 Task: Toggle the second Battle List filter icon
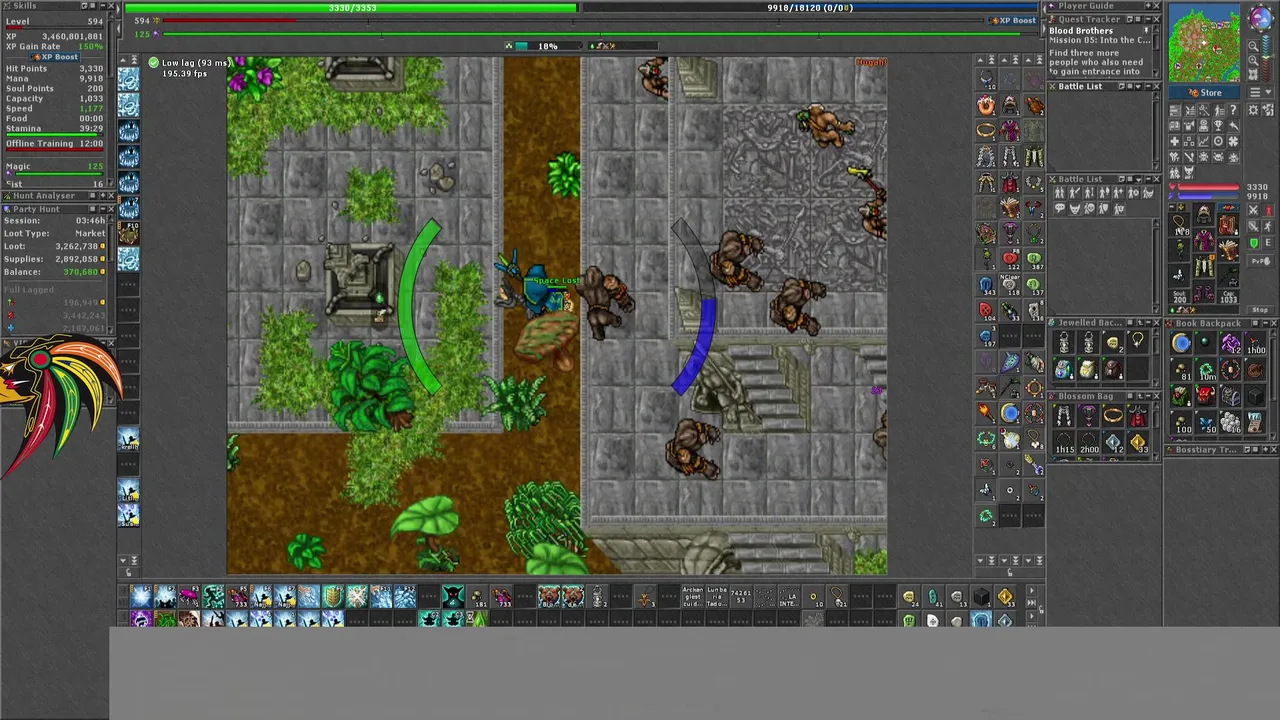point(1074,192)
